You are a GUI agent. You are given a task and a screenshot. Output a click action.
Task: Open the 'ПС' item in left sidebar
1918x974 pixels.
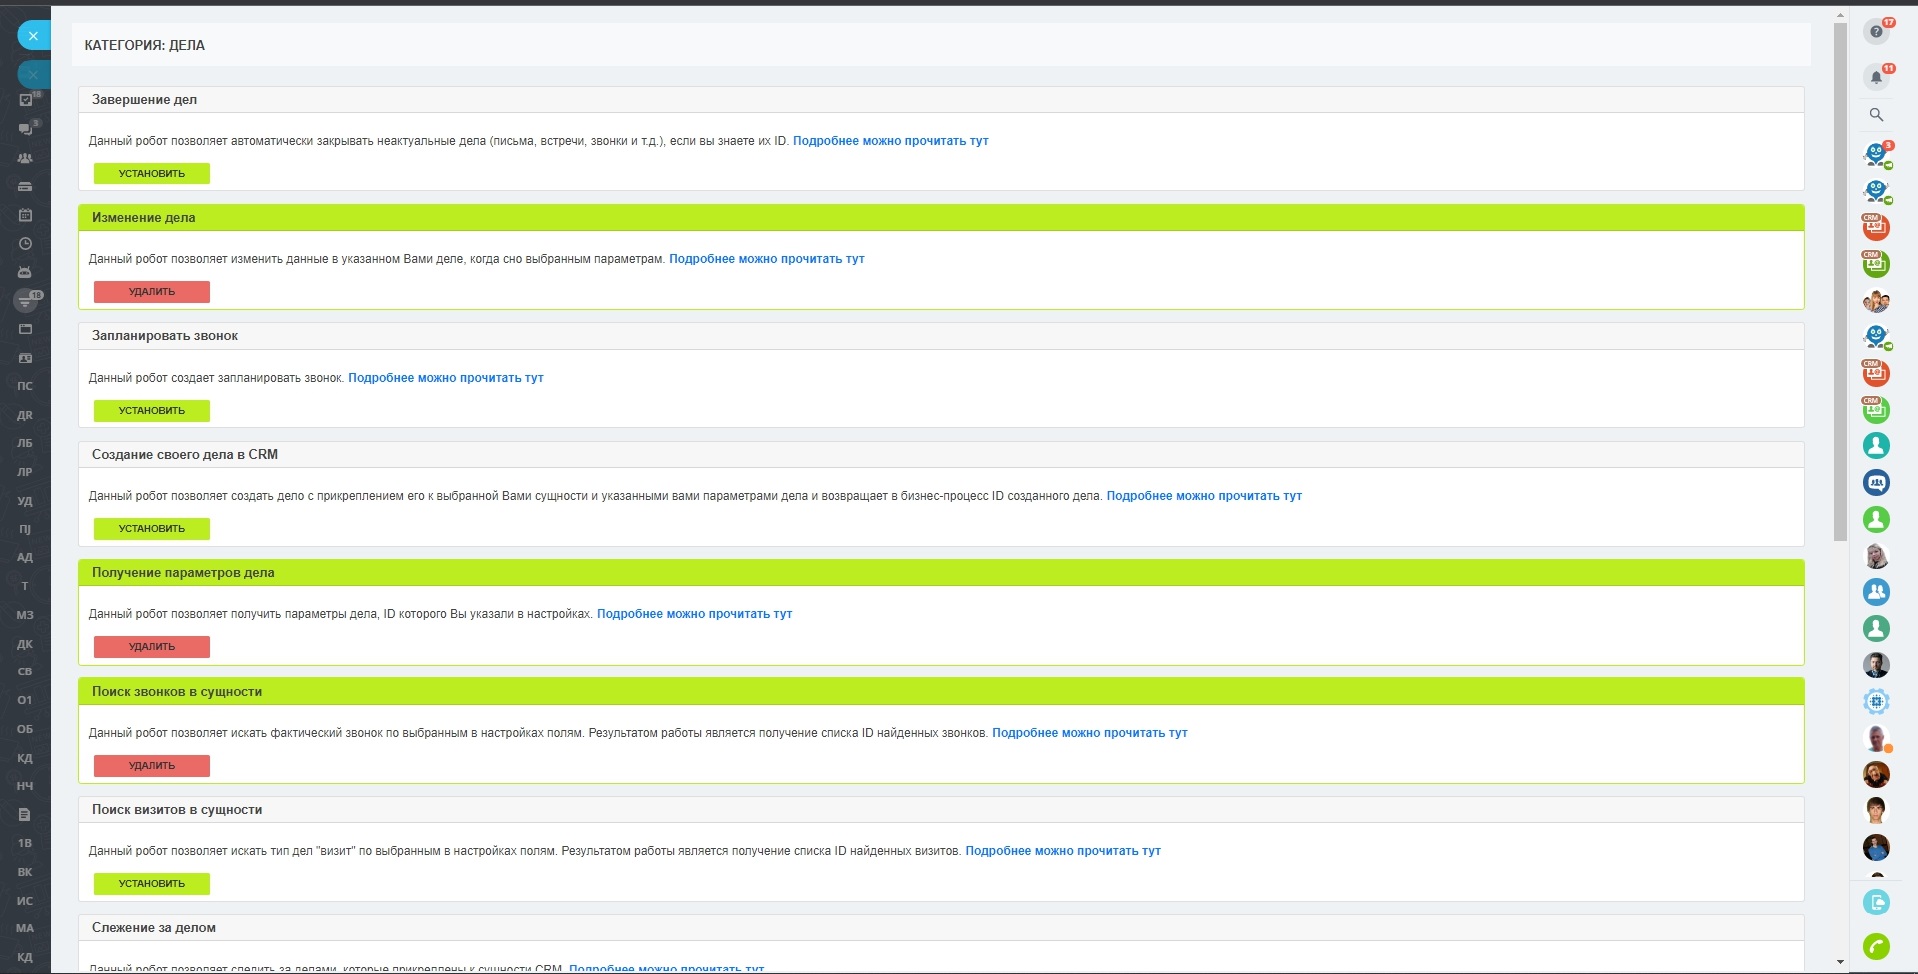(25, 386)
